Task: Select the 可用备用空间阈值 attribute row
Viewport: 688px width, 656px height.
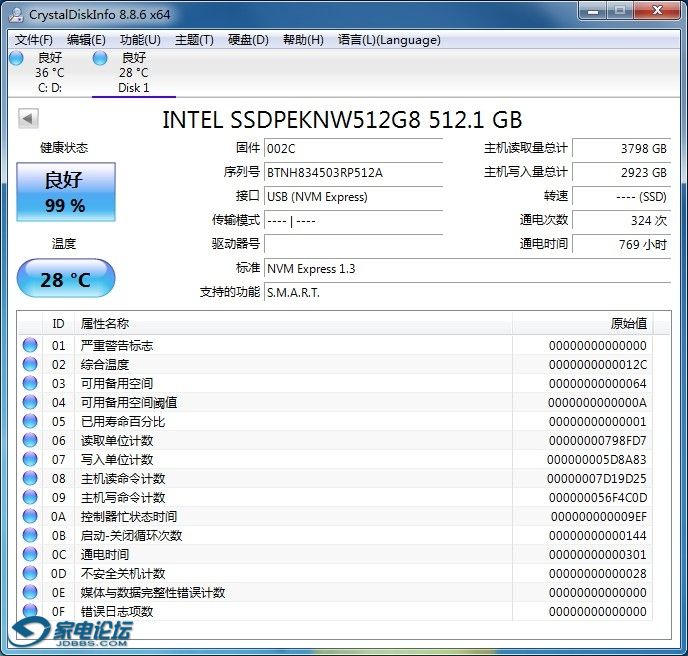Action: coord(335,402)
